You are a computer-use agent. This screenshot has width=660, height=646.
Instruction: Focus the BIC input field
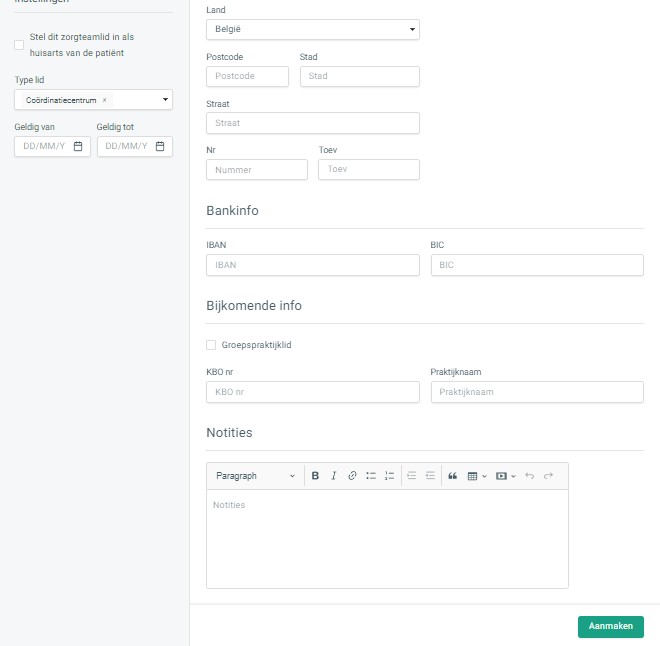tap(537, 265)
